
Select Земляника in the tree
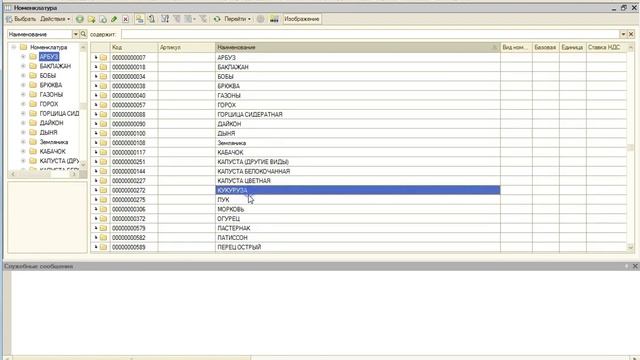tap(54, 142)
